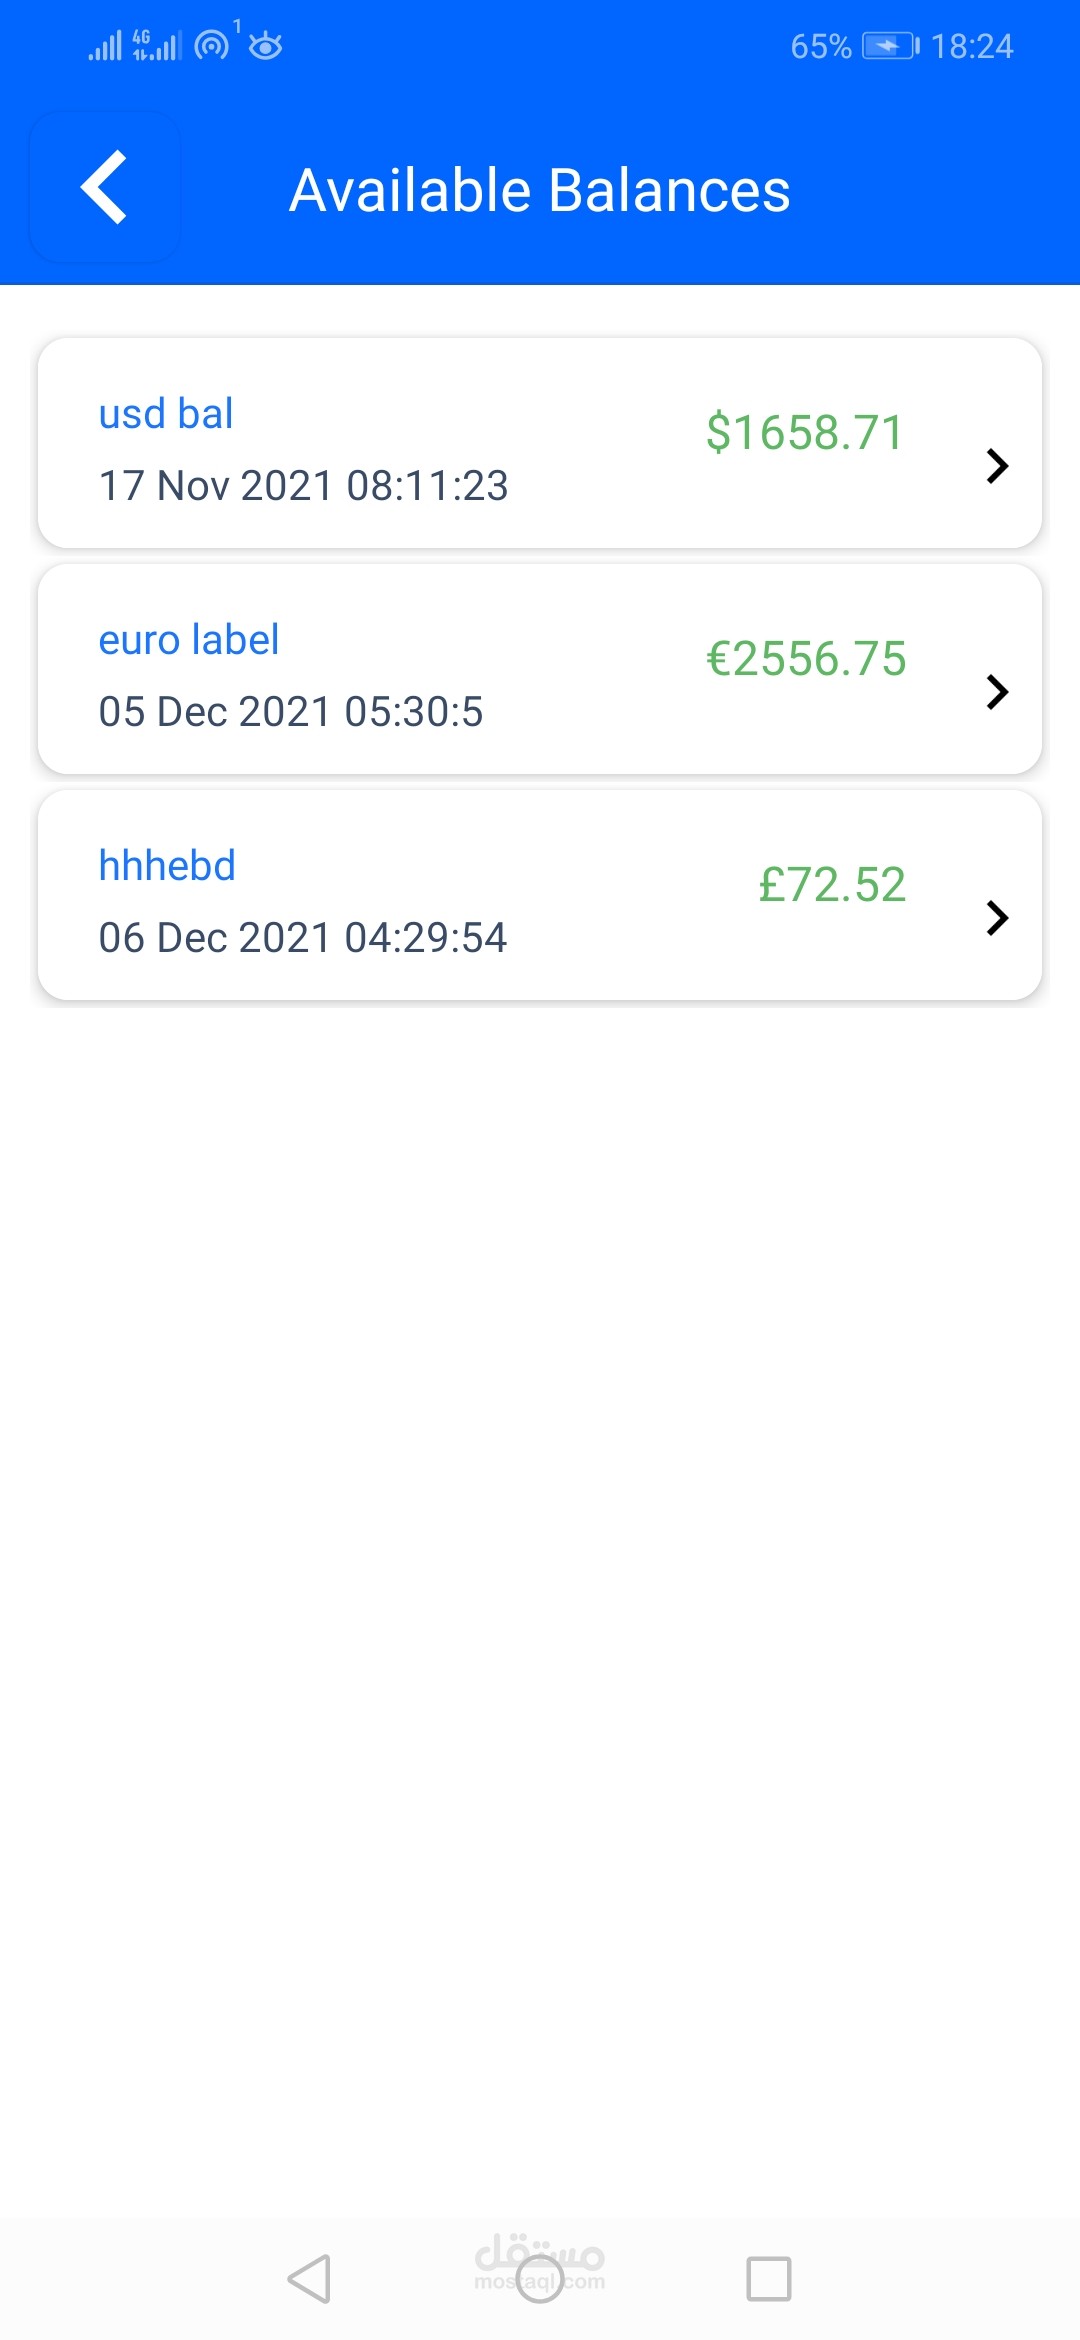Viewport: 1080px width, 2340px height.
Task: Tap the 4G signal strength icon
Action: (157, 46)
